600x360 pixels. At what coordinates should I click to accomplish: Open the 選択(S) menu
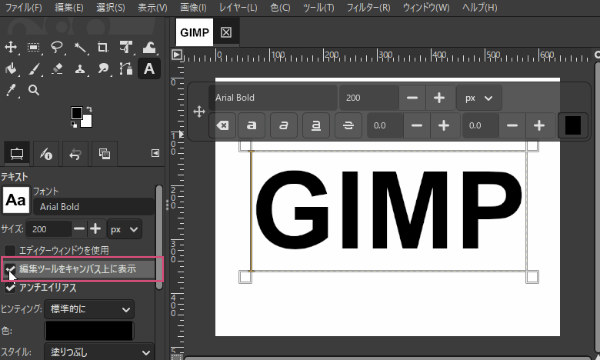[111, 8]
